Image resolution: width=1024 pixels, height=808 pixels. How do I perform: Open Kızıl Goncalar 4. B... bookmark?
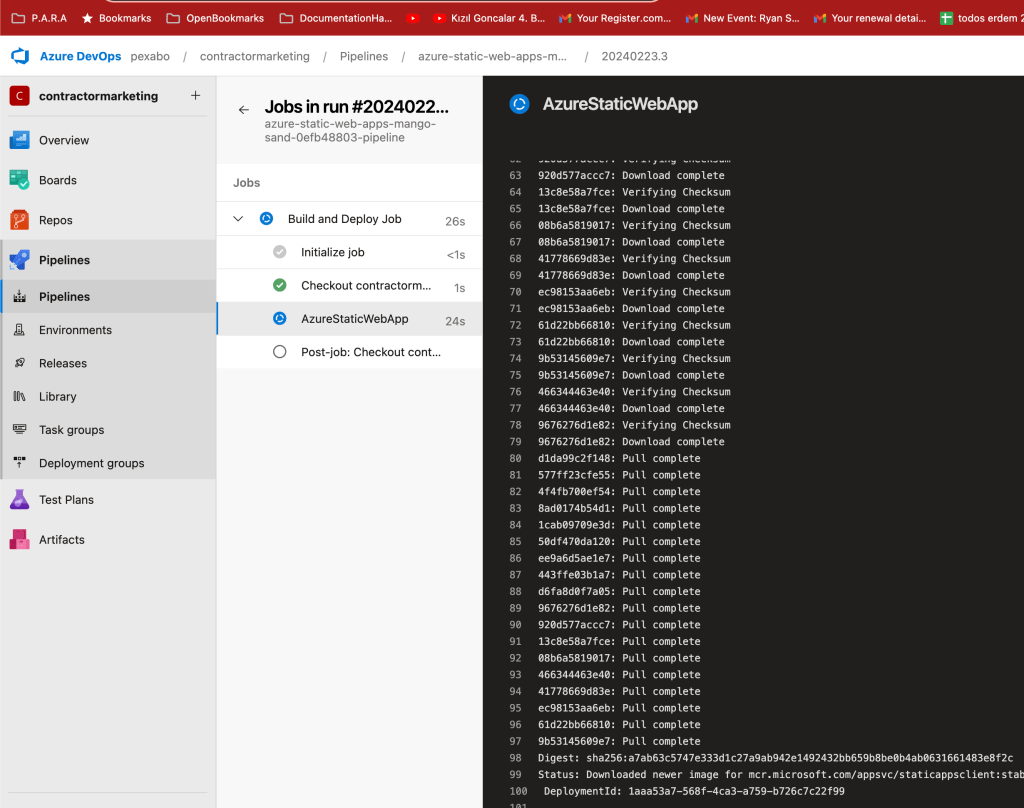(x=489, y=18)
